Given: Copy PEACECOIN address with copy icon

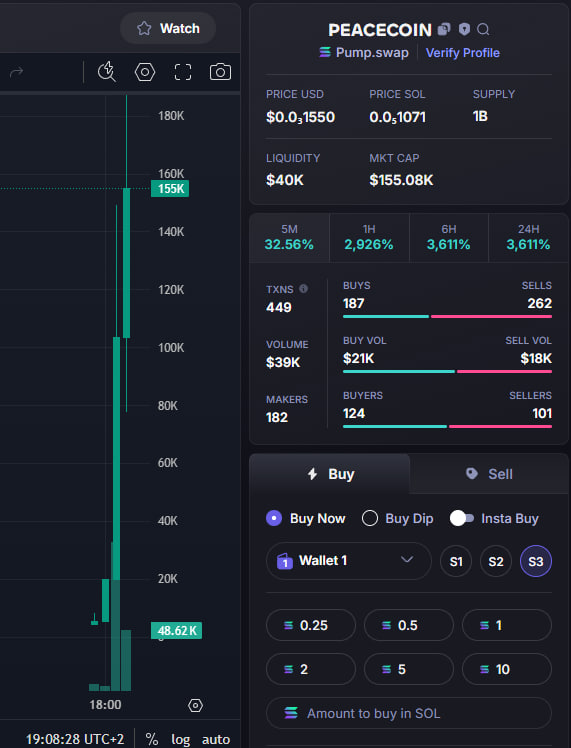Looking at the screenshot, I should (444, 30).
